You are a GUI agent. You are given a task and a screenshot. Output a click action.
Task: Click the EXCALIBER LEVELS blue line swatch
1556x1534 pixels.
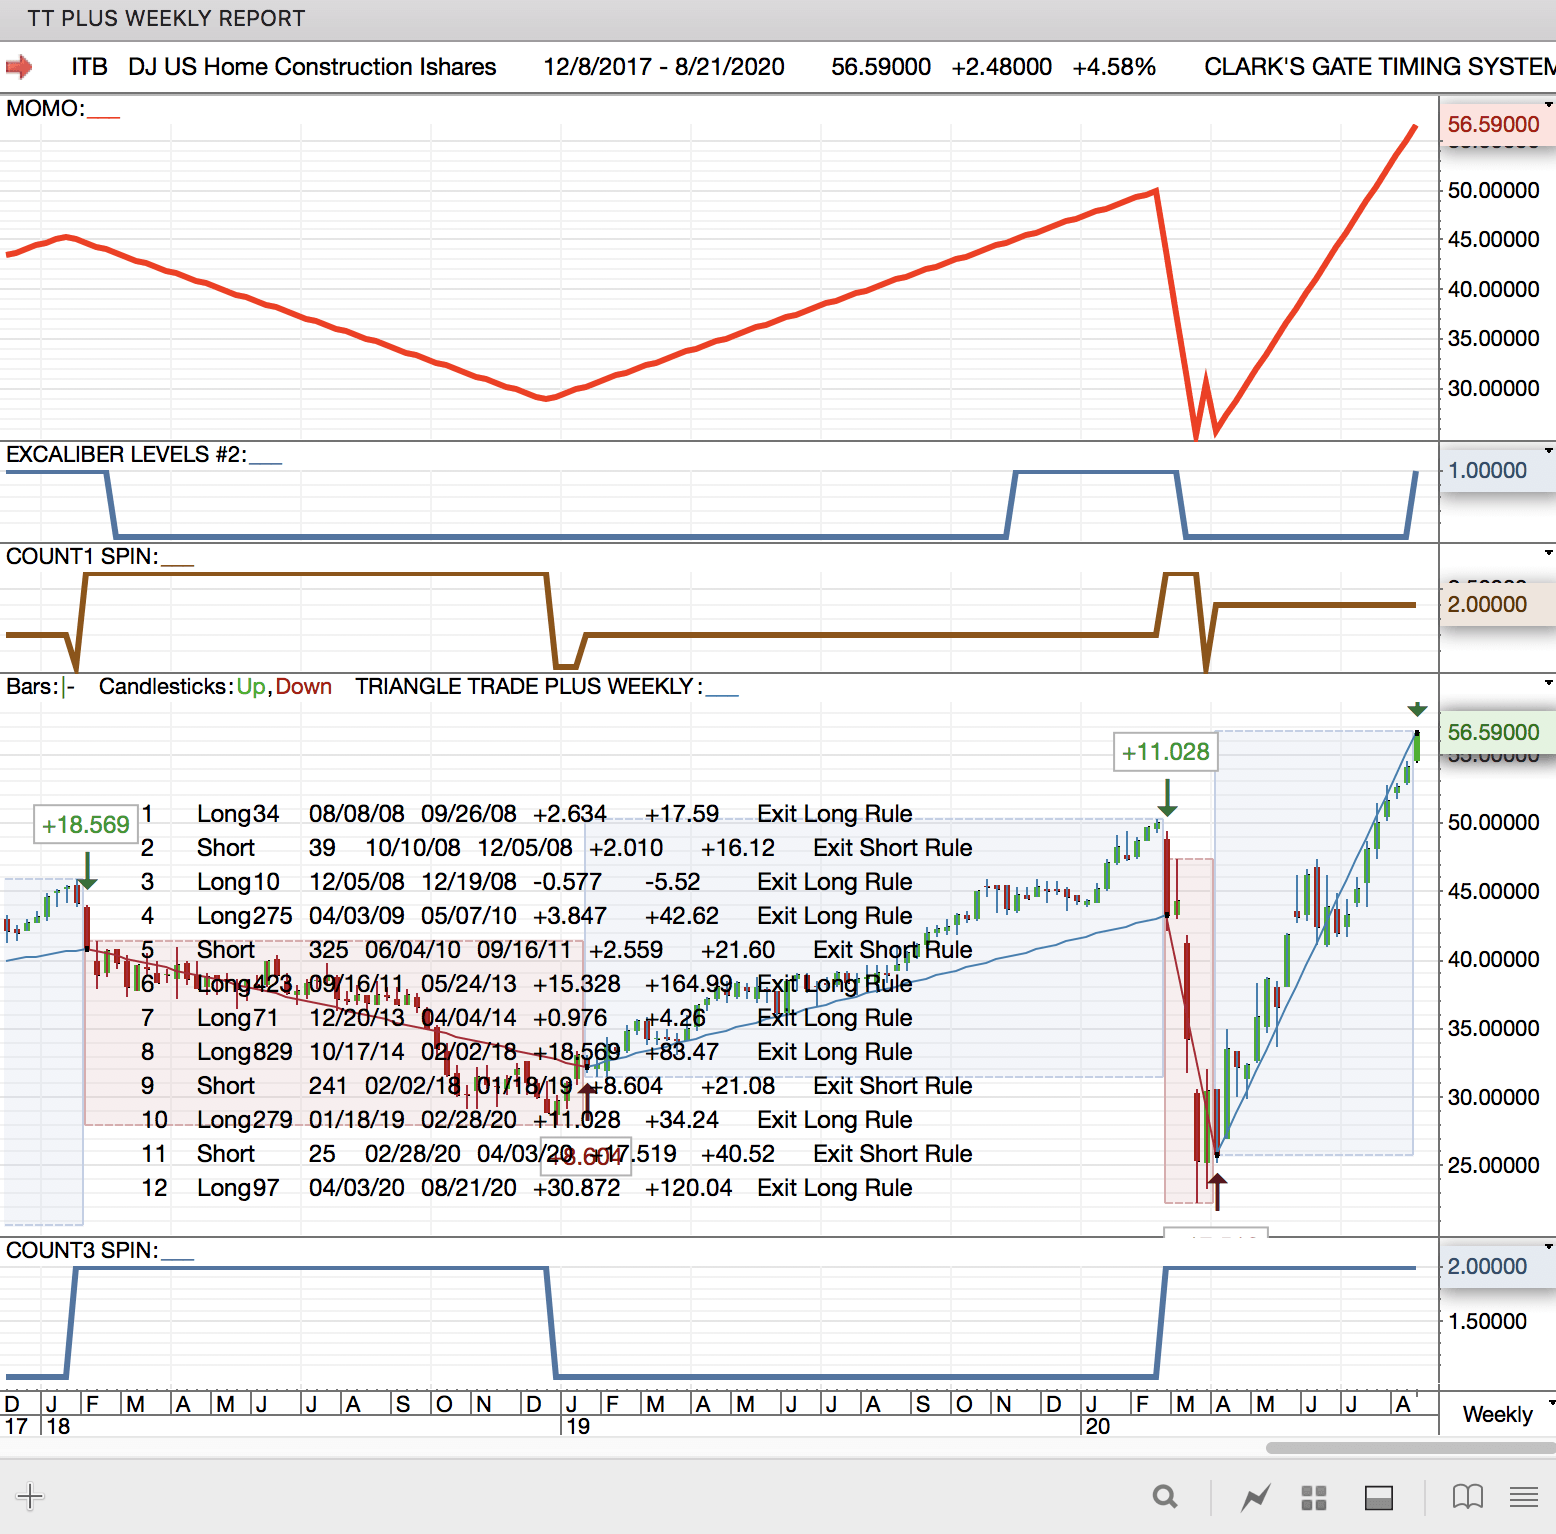266,462
